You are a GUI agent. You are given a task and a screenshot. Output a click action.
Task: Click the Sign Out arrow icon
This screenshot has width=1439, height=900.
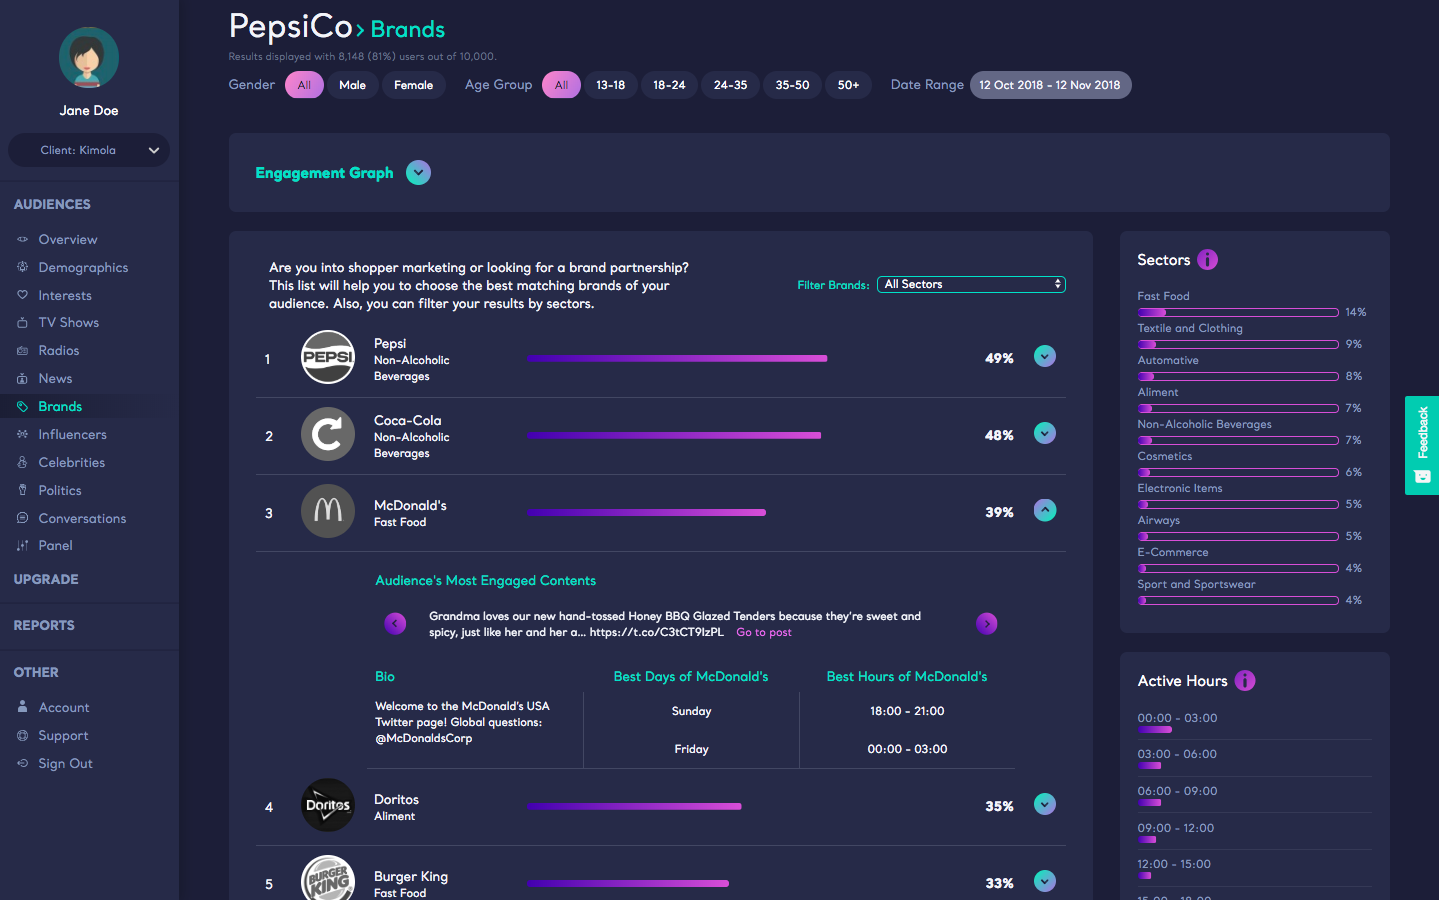[x=22, y=763]
